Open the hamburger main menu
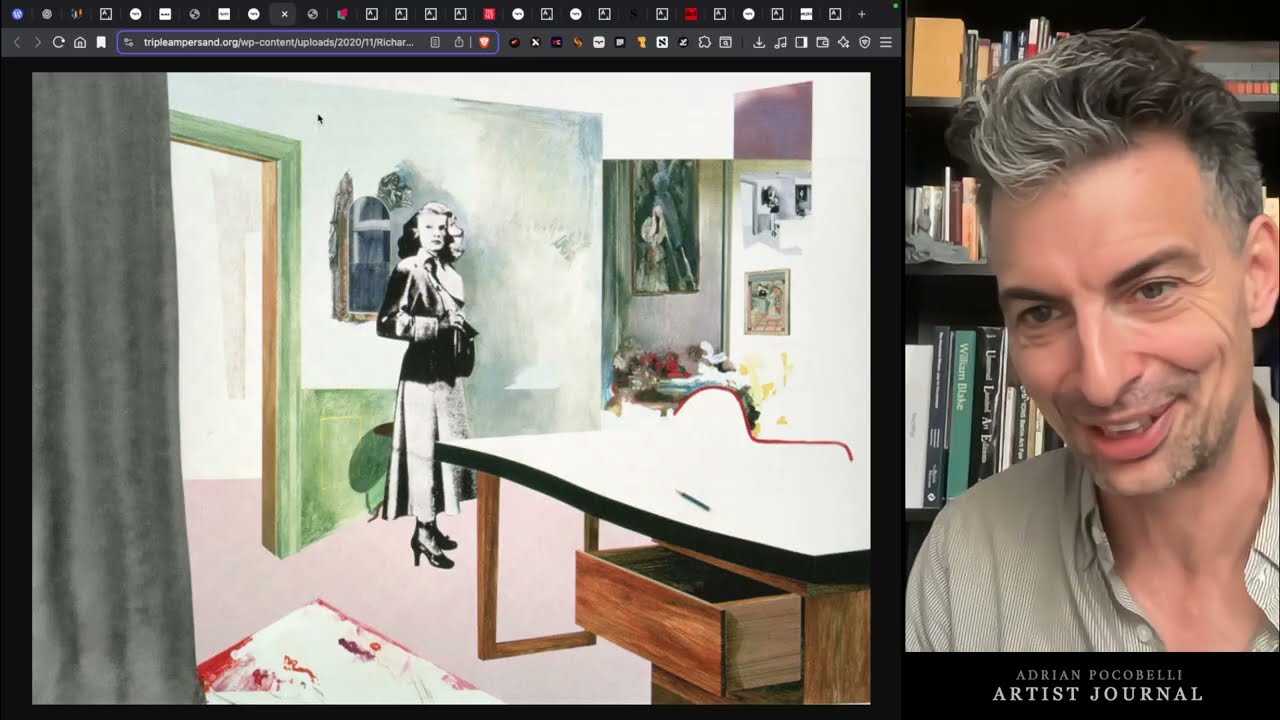This screenshot has width=1280, height=720. click(886, 42)
